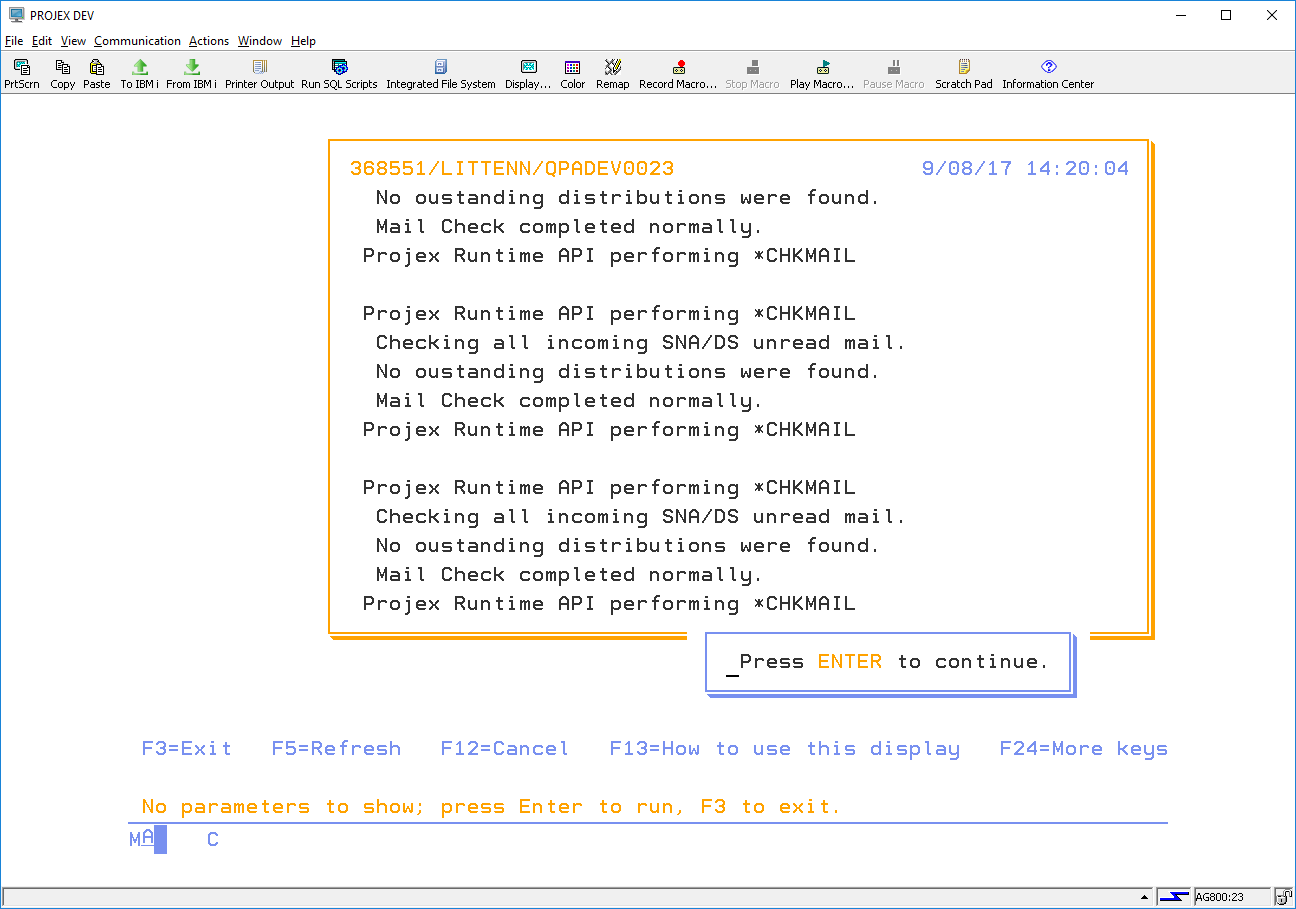Click the Paste toolbar icon

pos(97,74)
